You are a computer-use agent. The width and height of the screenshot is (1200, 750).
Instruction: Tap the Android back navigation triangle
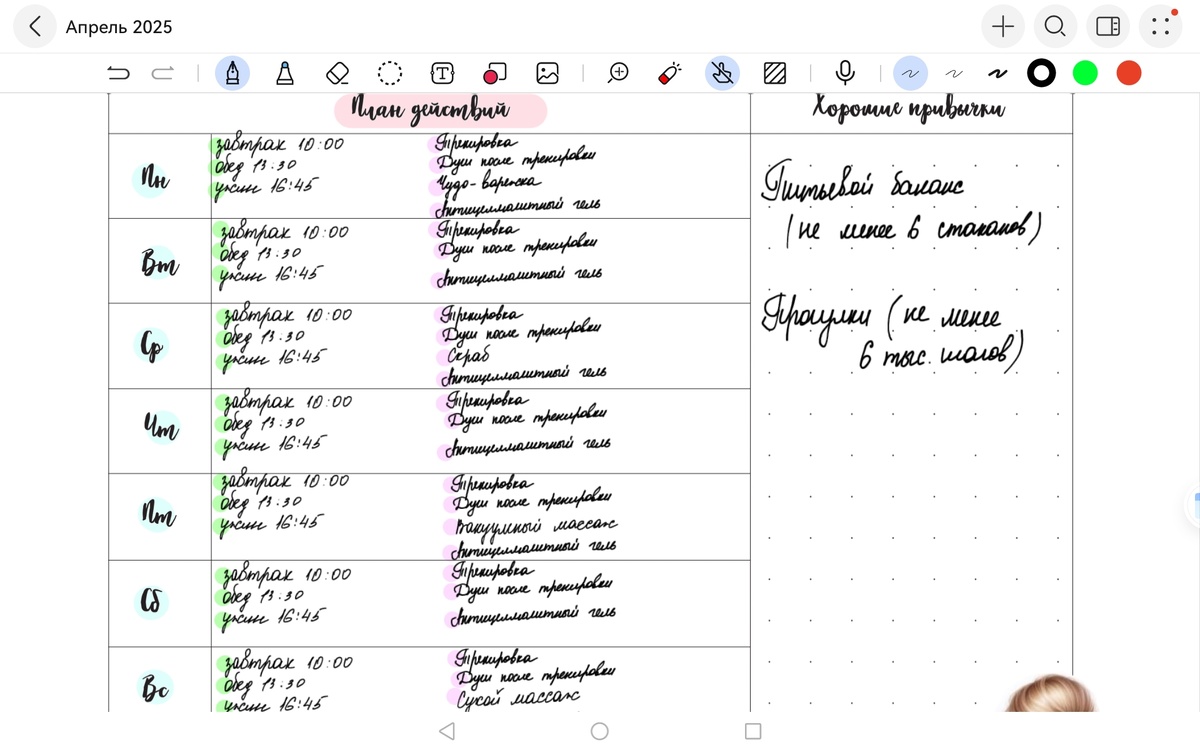click(447, 731)
